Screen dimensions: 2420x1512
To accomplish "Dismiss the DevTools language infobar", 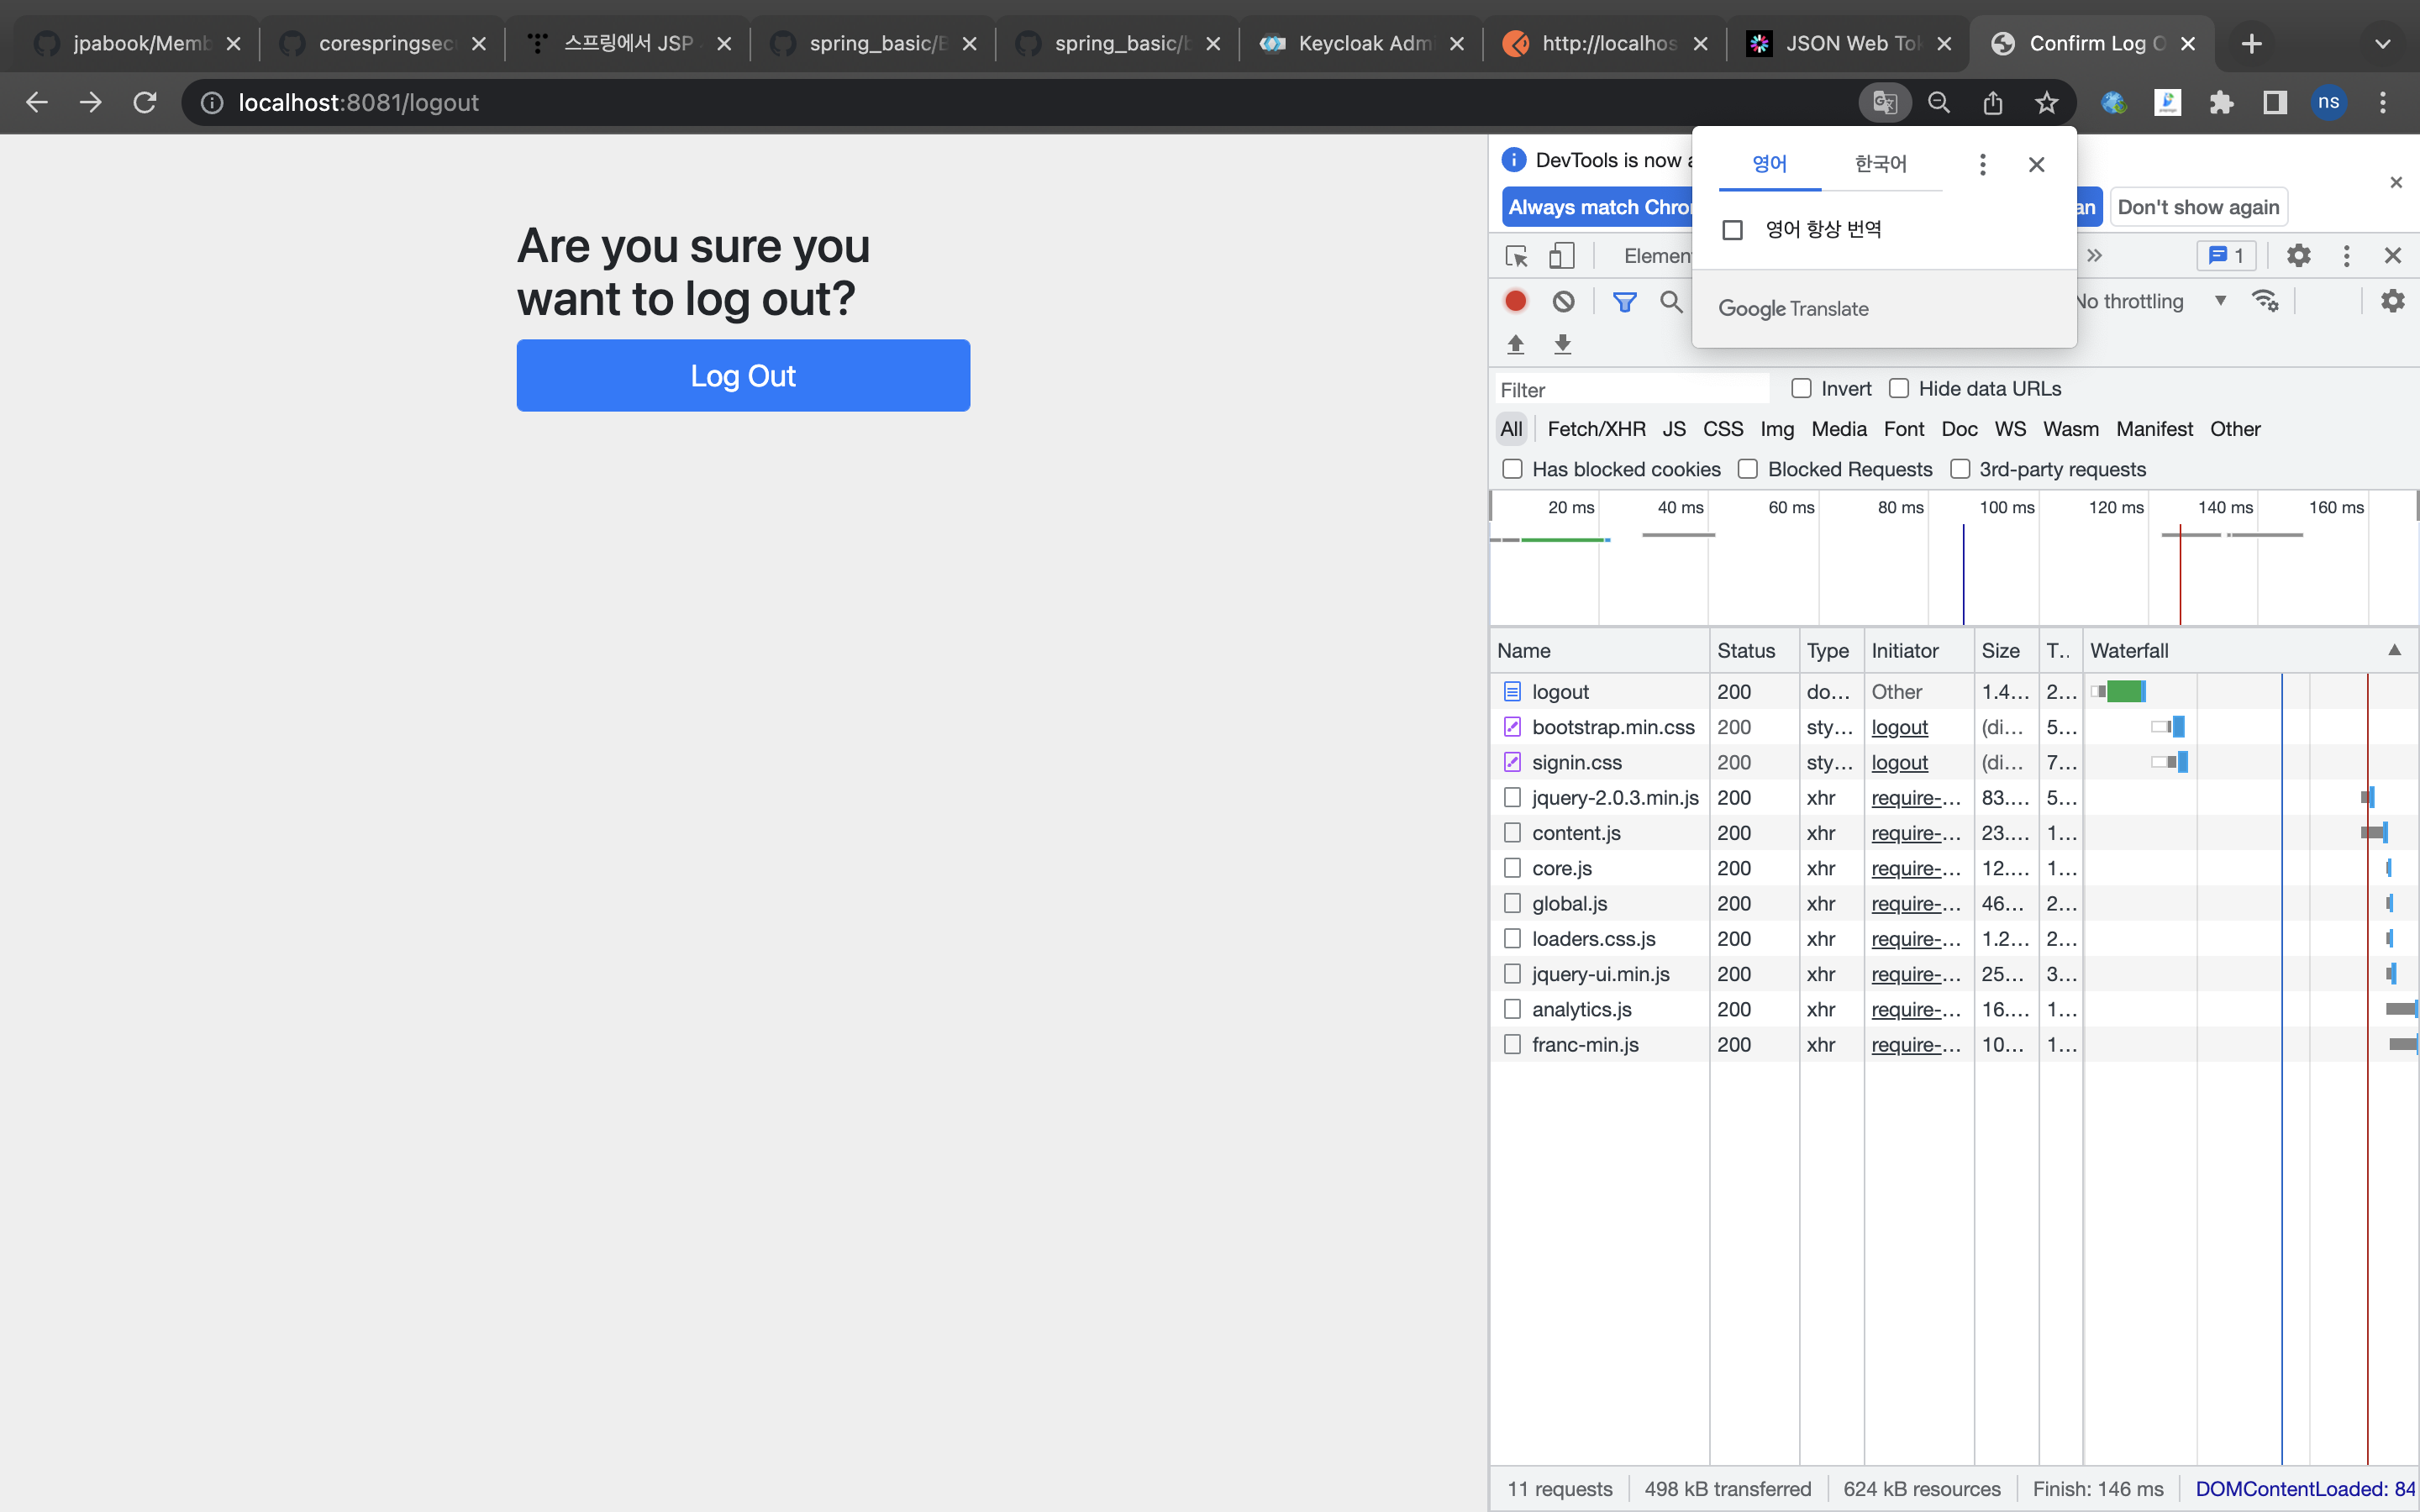I will coord(2396,182).
